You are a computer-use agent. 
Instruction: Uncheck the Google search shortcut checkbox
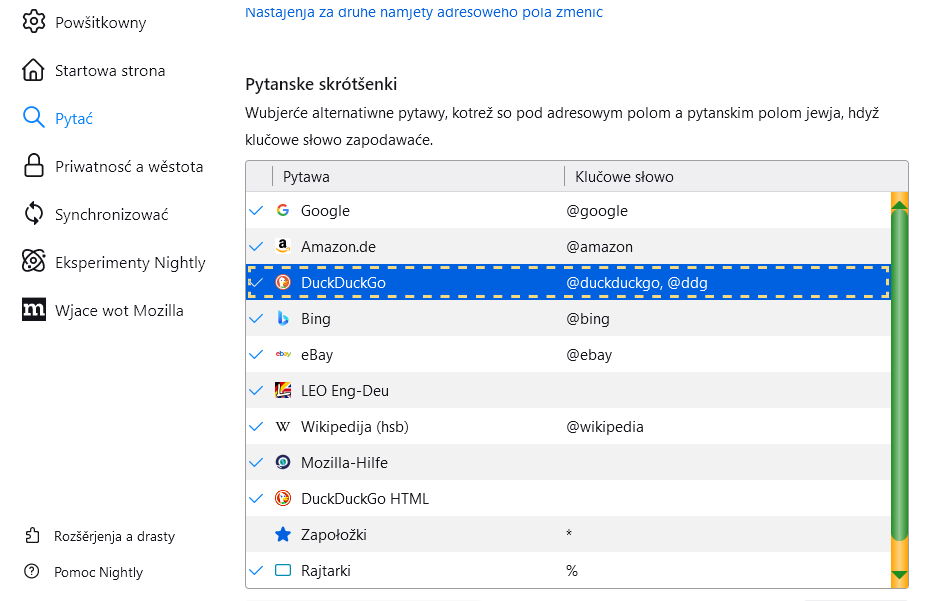pos(257,211)
